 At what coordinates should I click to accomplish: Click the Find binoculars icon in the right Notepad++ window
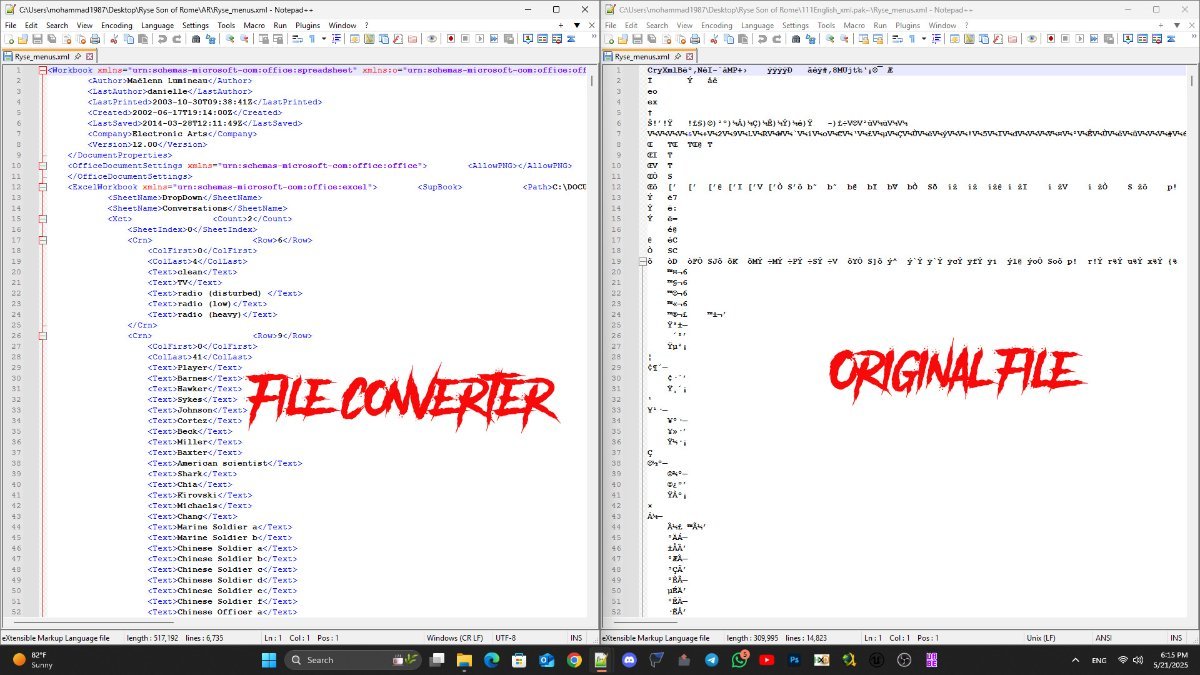(796, 39)
